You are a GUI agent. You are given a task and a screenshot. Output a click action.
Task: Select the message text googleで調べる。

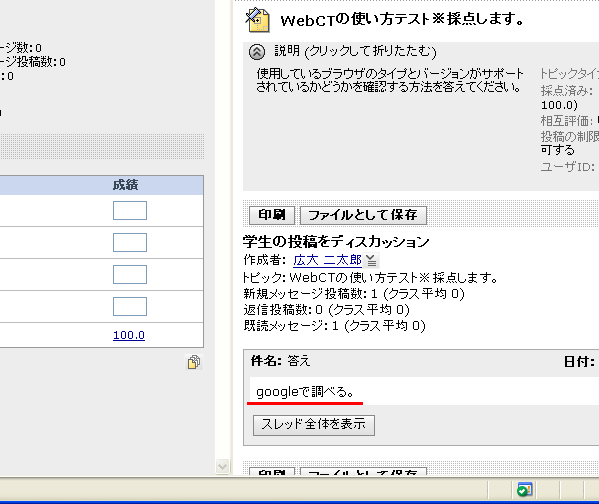pyautogui.click(x=305, y=392)
